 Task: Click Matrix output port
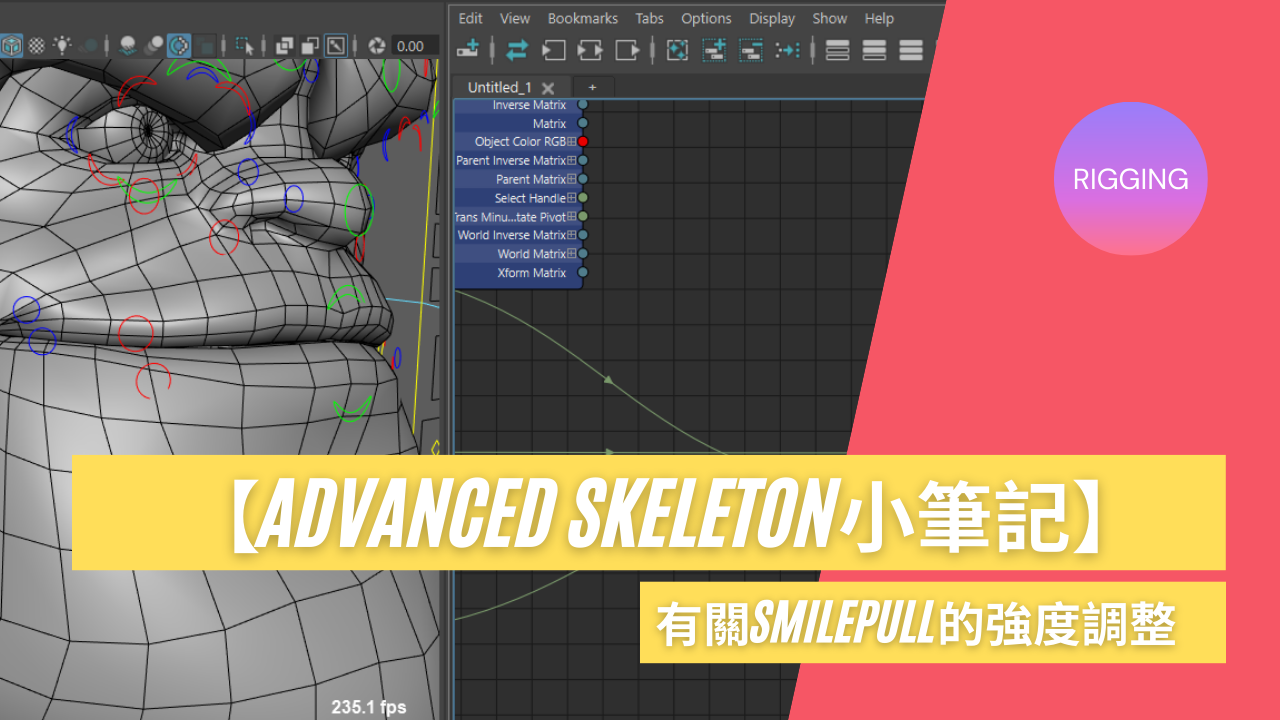pos(583,123)
